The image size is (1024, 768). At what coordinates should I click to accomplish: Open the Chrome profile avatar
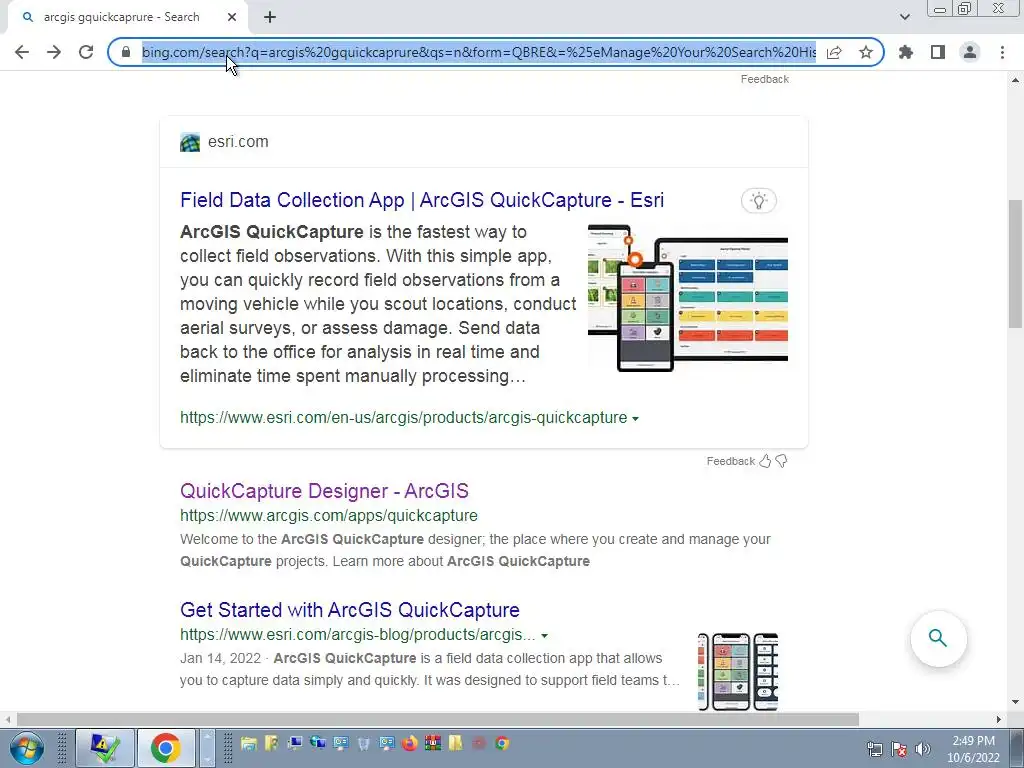pos(970,52)
